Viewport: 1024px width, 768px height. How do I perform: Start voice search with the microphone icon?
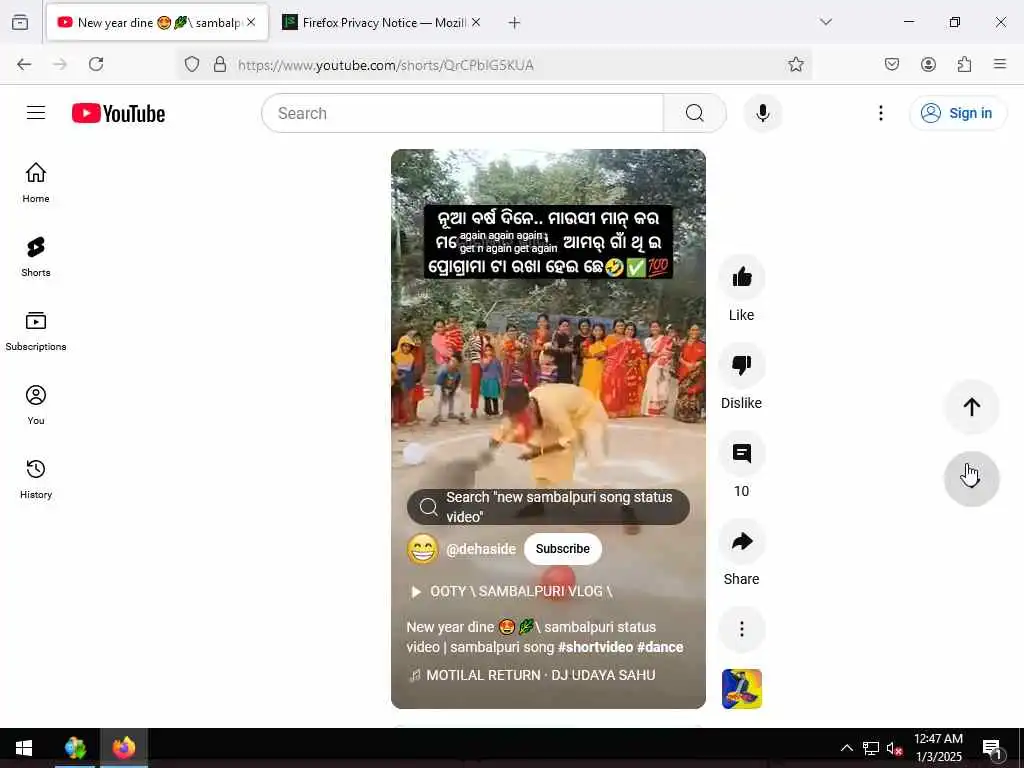point(762,113)
